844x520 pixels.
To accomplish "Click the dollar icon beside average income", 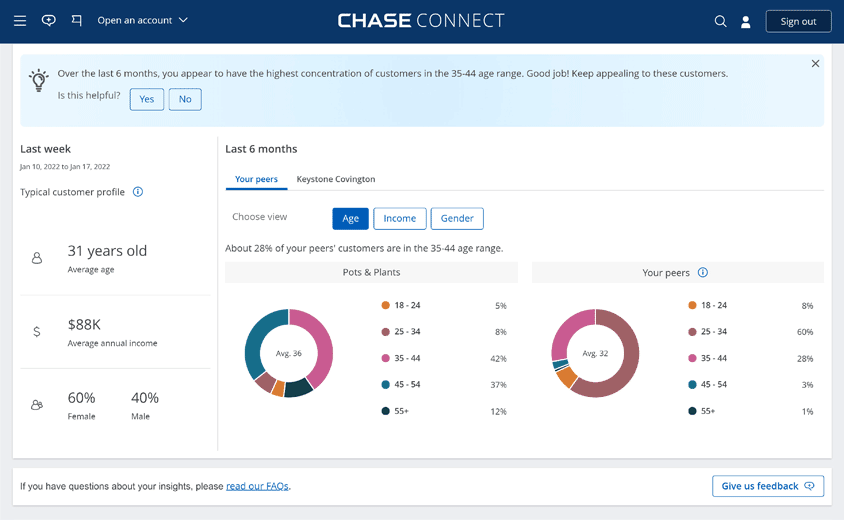I will (x=37, y=332).
